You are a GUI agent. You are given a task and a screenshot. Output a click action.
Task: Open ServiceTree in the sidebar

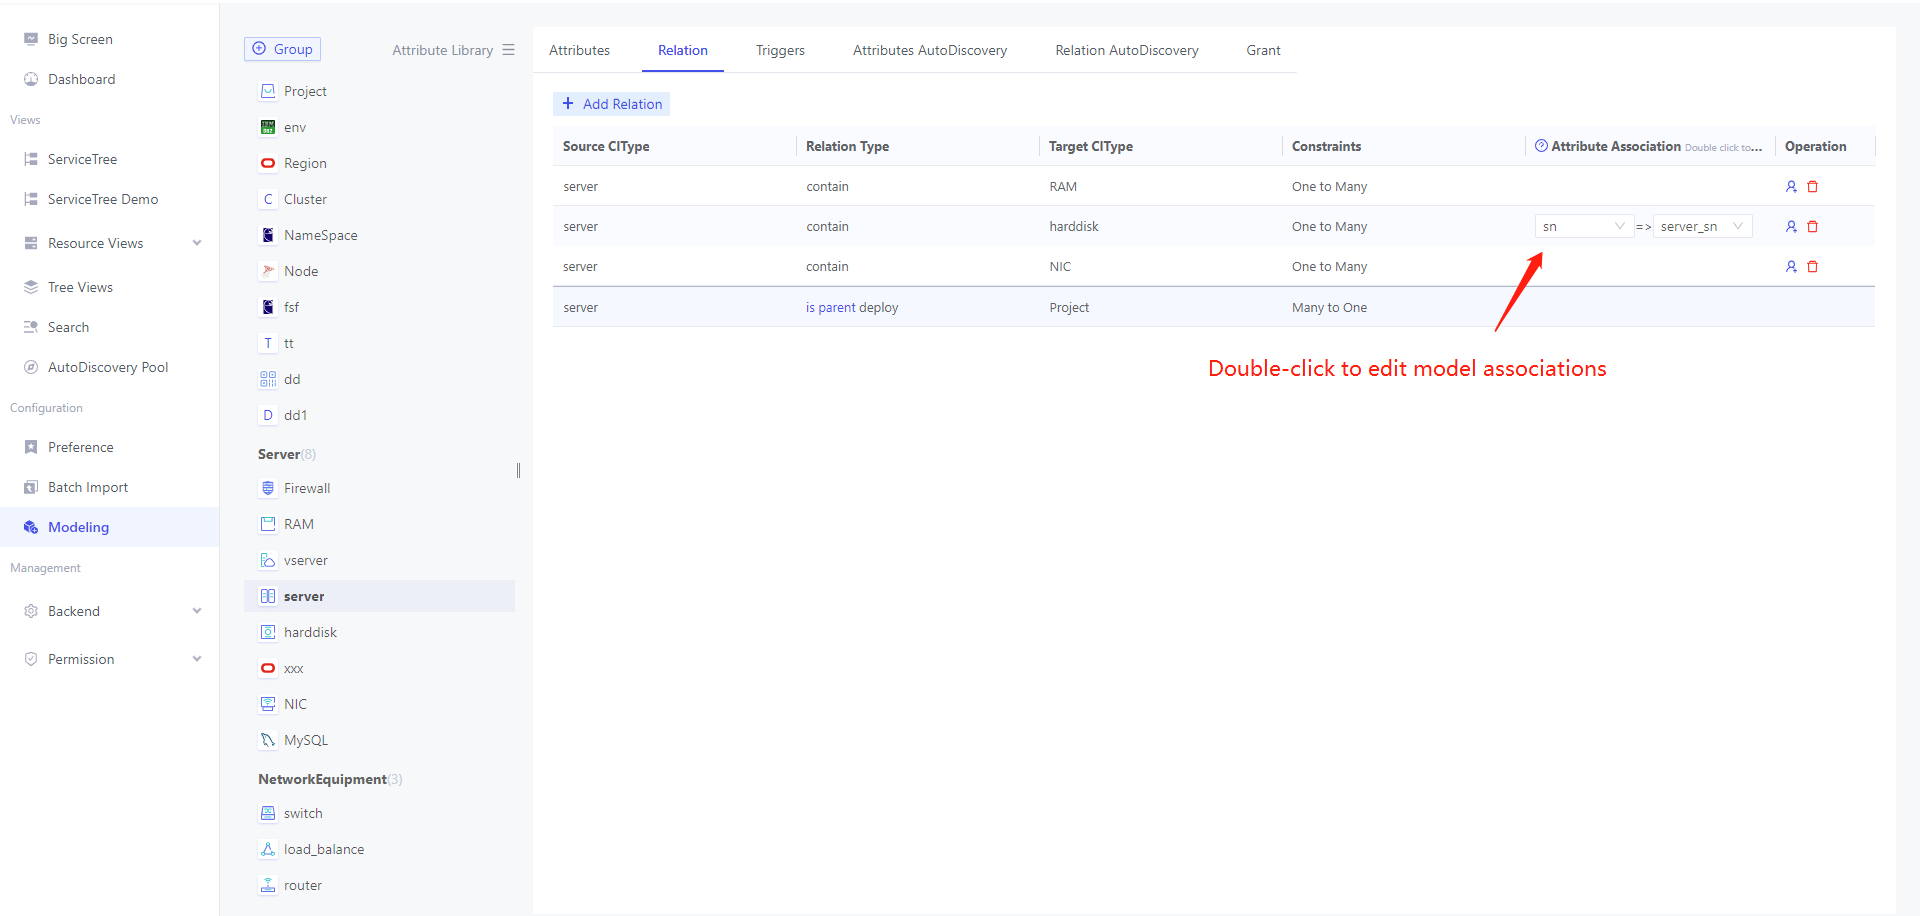109,159
